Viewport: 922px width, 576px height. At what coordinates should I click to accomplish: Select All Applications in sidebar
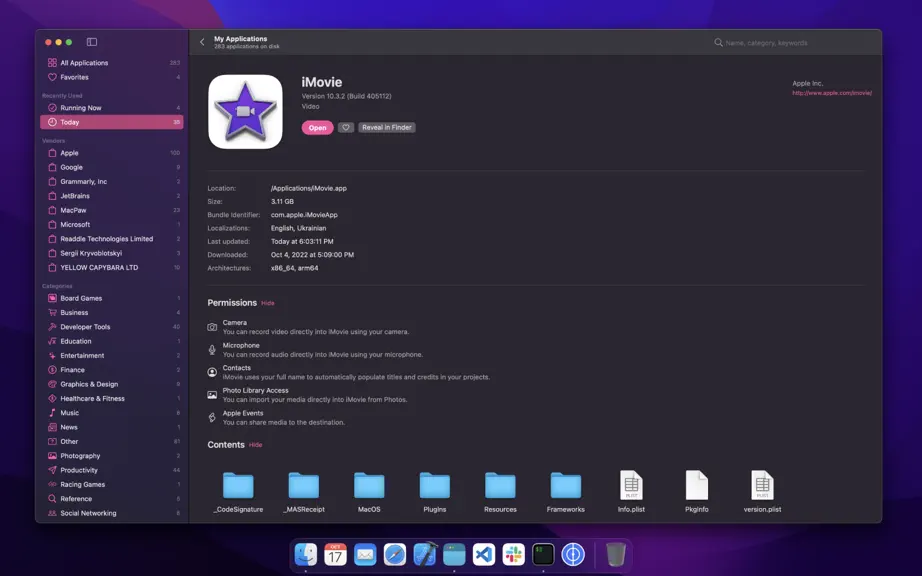[x=112, y=63]
